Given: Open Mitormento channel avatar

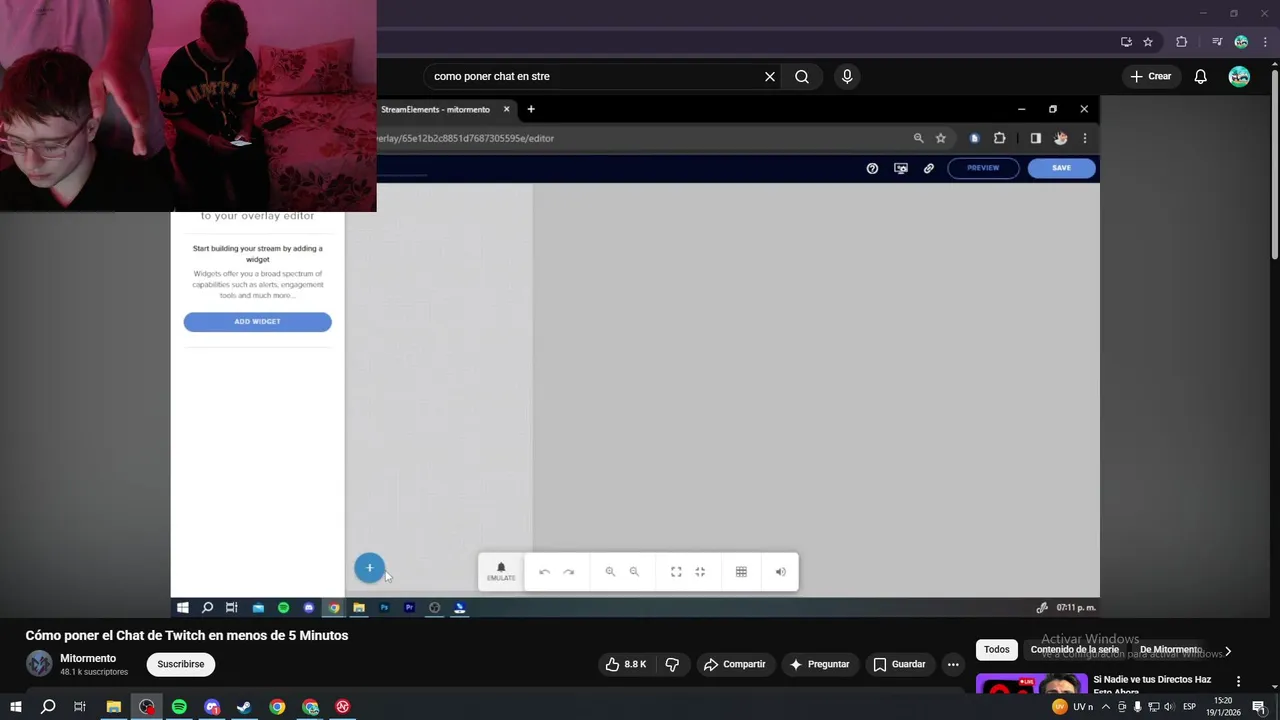Looking at the screenshot, I should point(39,664).
